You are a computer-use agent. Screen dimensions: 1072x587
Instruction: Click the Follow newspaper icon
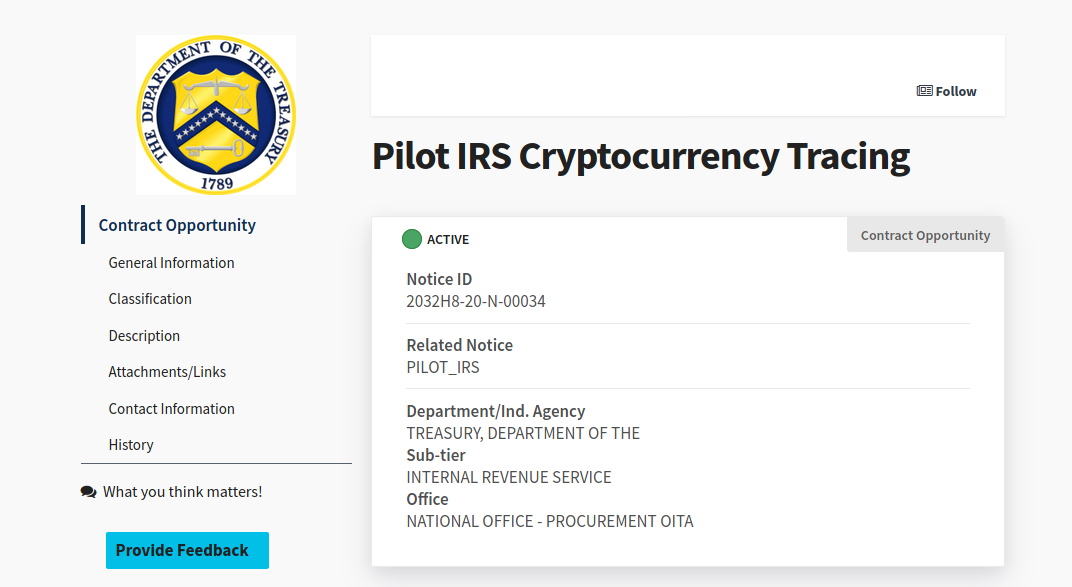coord(924,91)
